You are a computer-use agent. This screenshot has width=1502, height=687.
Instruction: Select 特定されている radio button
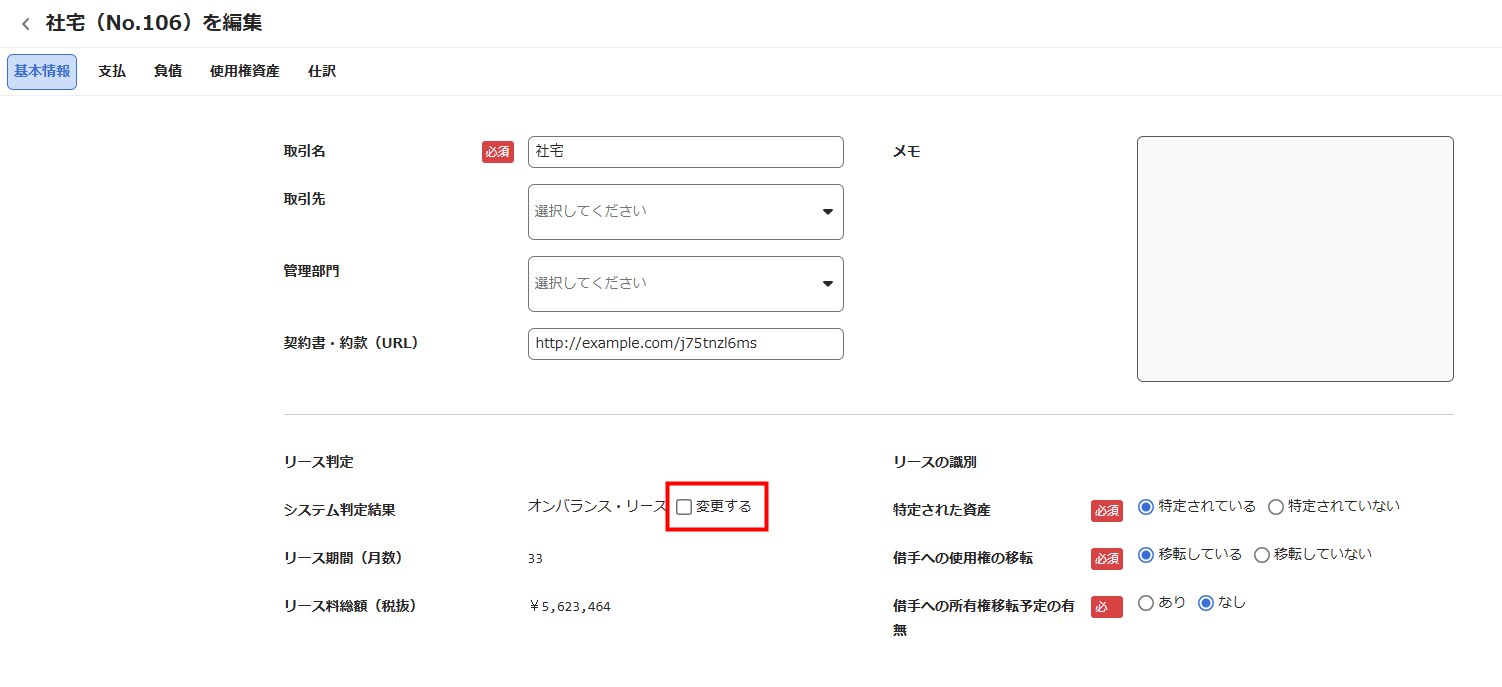(x=1146, y=507)
